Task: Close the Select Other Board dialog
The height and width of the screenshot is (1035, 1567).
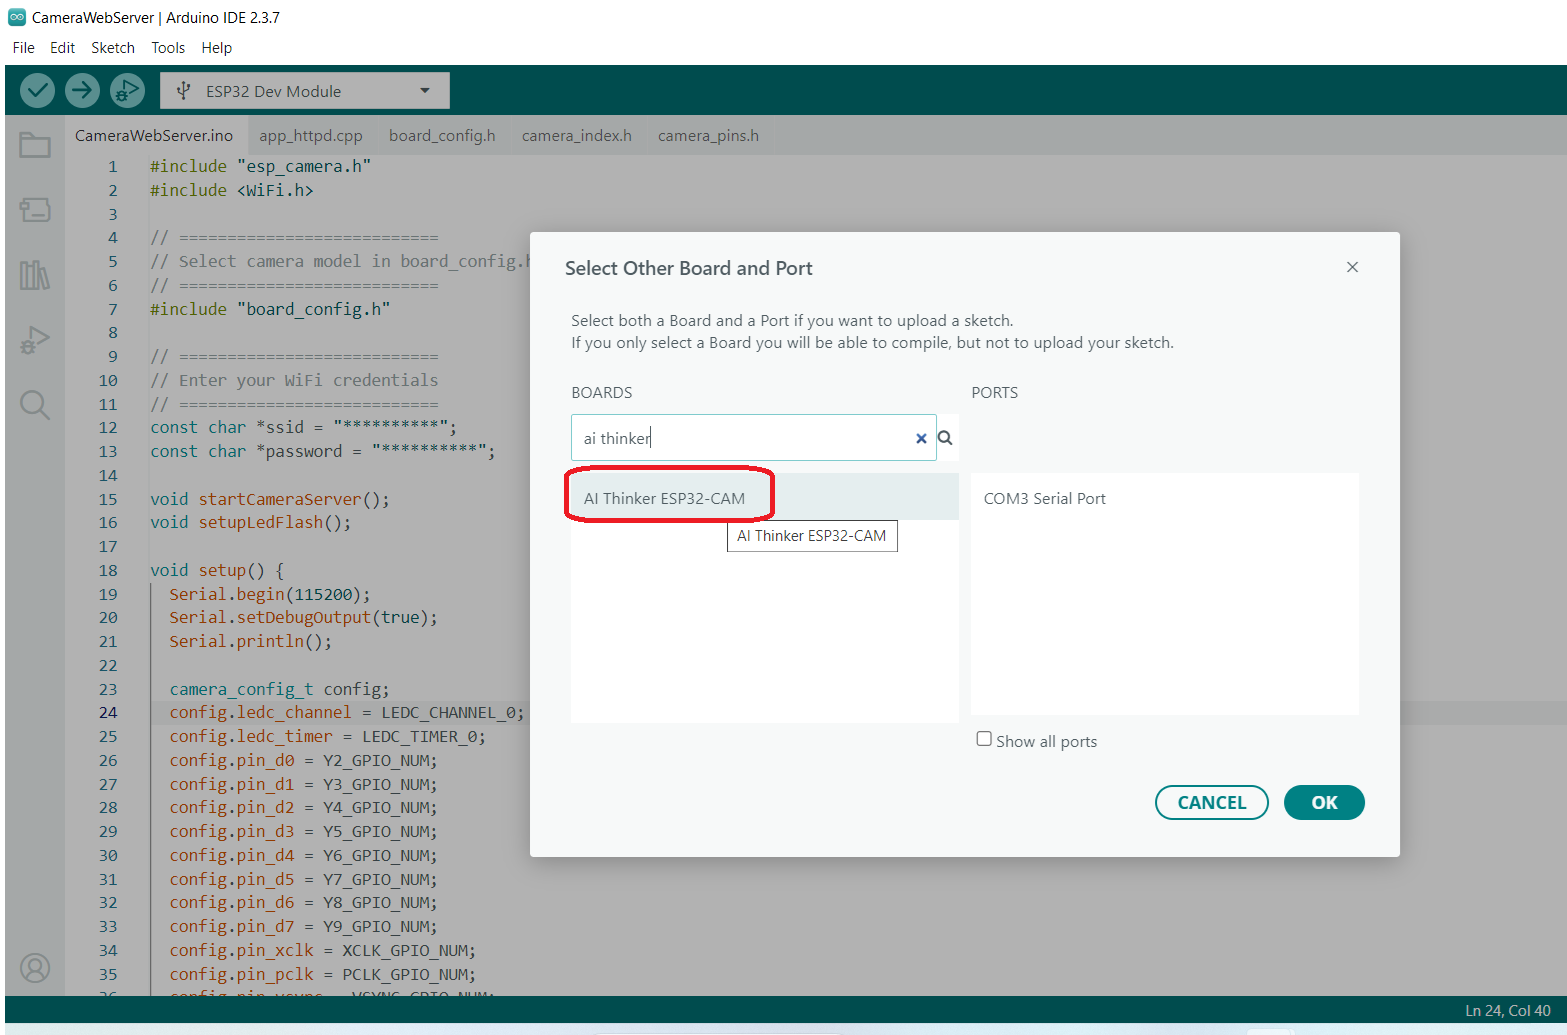Action: pyautogui.click(x=1352, y=267)
